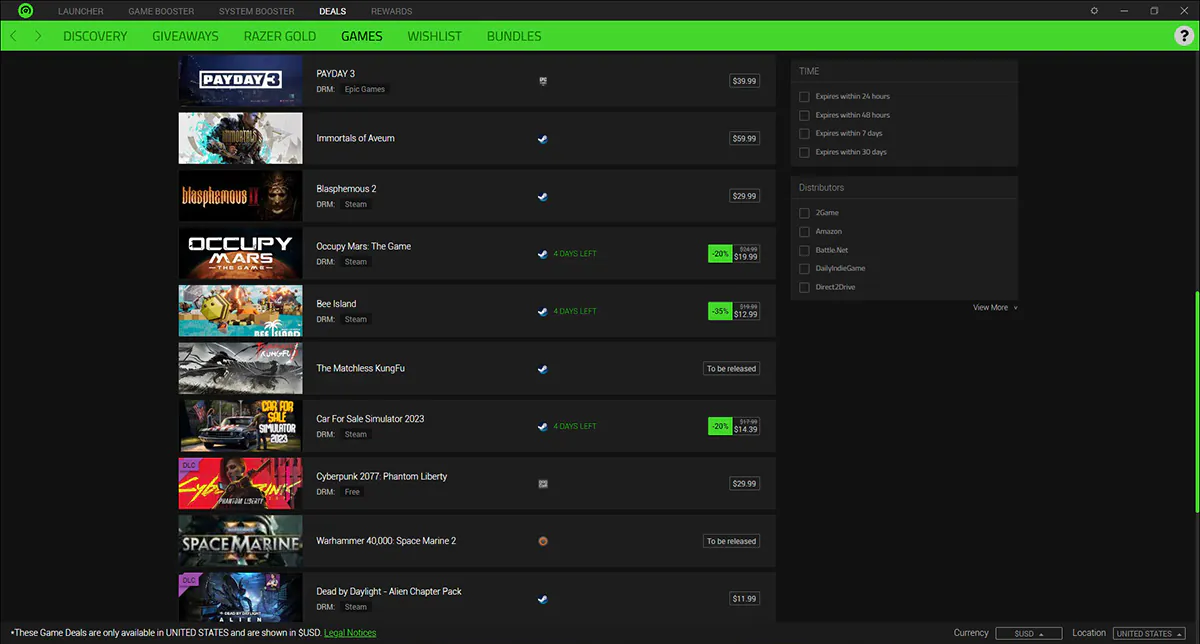Click the Steam icon for The Matchless KungFu
The width and height of the screenshot is (1200, 644).
[542, 369]
